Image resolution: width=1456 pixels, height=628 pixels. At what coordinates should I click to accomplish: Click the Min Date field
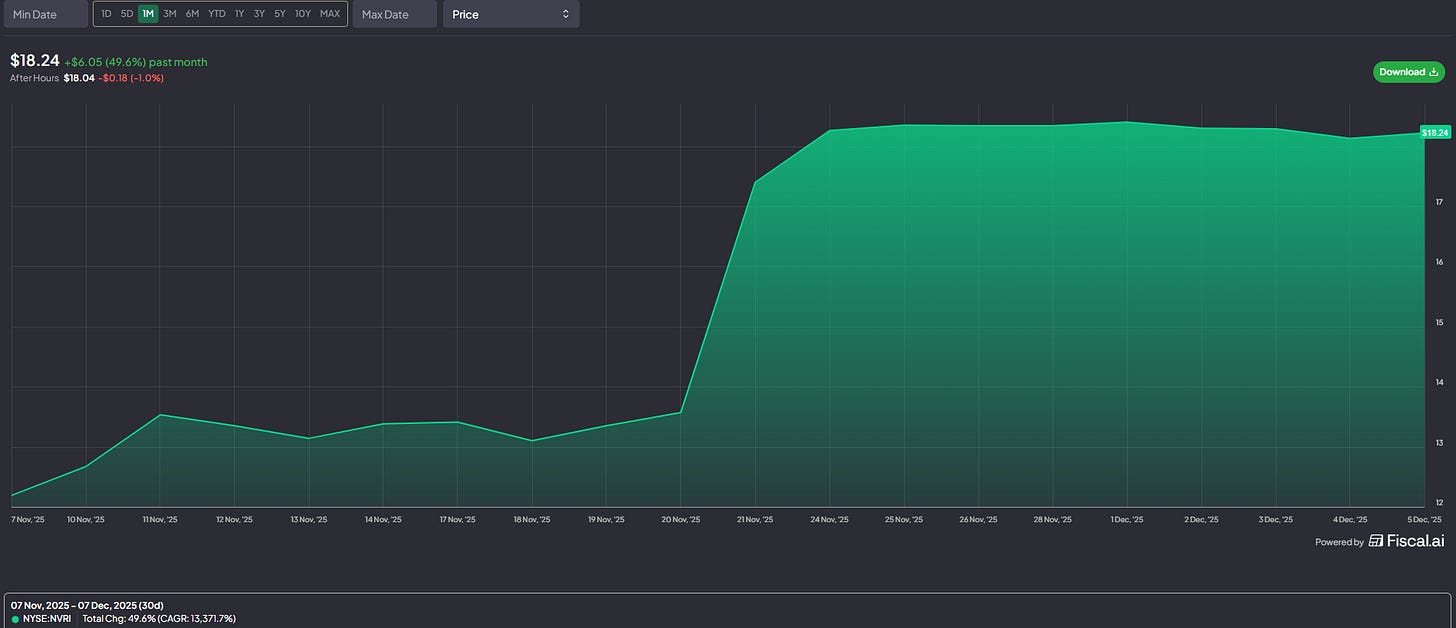44,14
